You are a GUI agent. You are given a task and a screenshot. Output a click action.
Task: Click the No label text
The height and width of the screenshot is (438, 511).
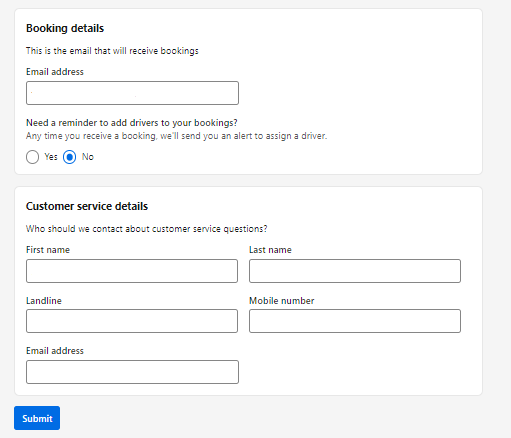[88, 157]
